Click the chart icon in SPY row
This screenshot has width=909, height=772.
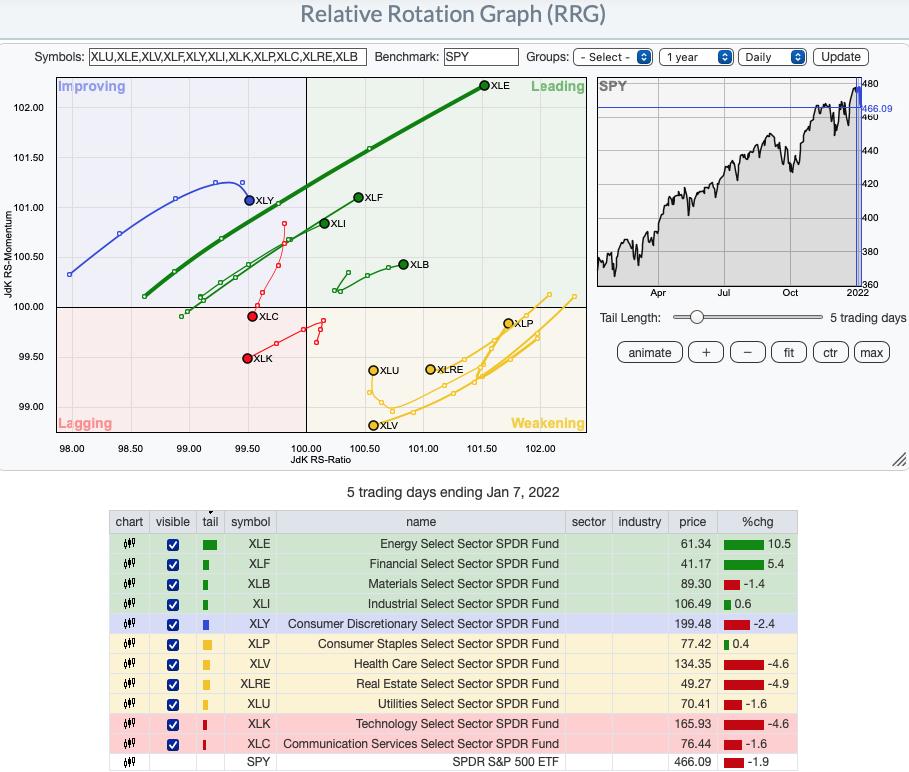click(x=129, y=764)
